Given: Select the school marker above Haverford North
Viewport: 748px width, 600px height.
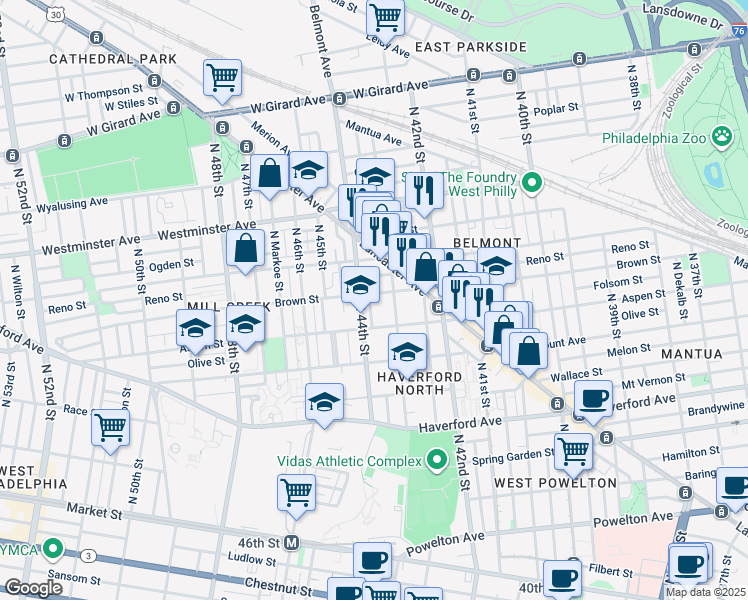Looking at the screenshot, I should click(407, 354).
